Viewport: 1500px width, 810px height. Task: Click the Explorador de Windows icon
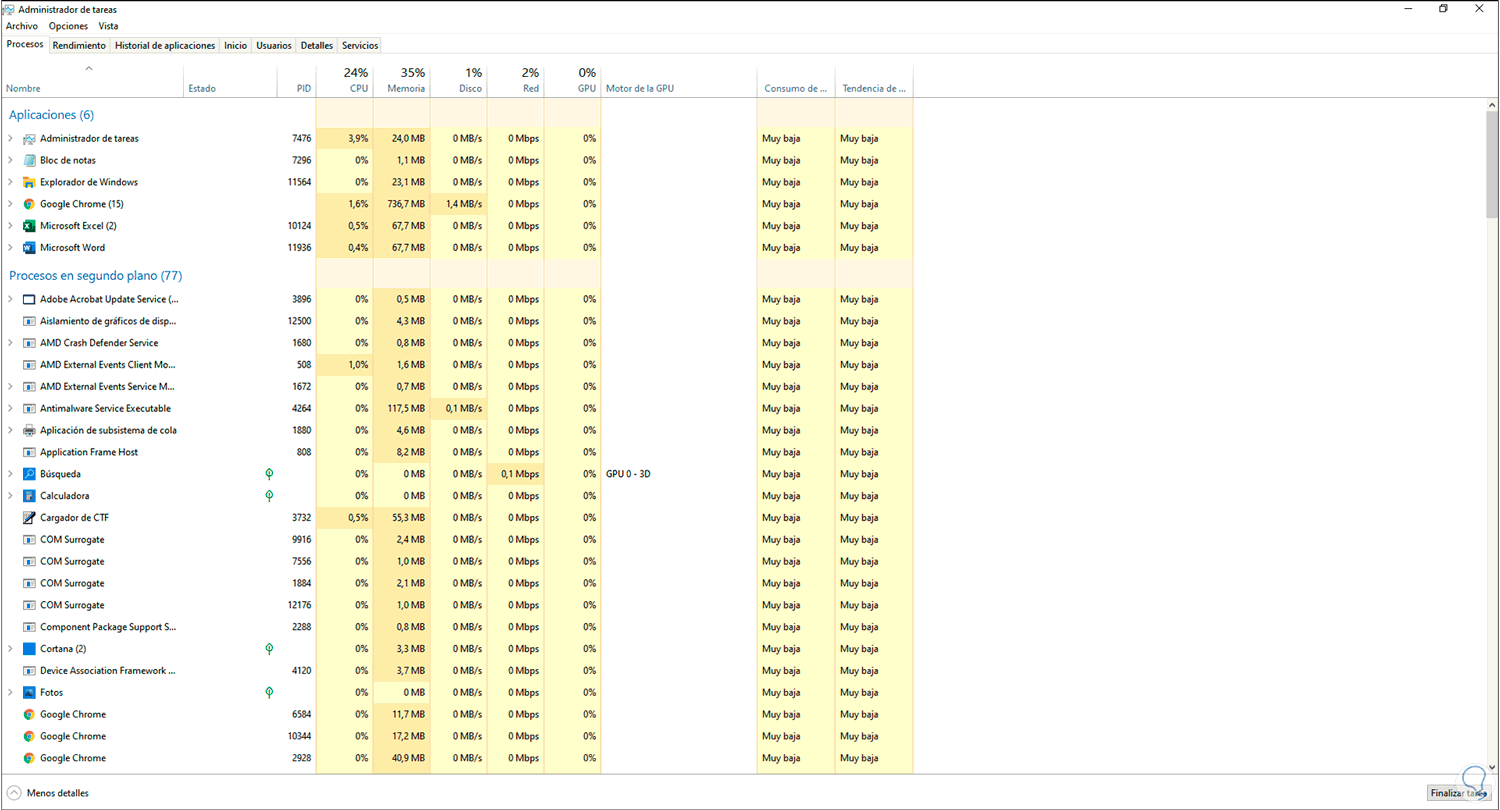(27, 182)
